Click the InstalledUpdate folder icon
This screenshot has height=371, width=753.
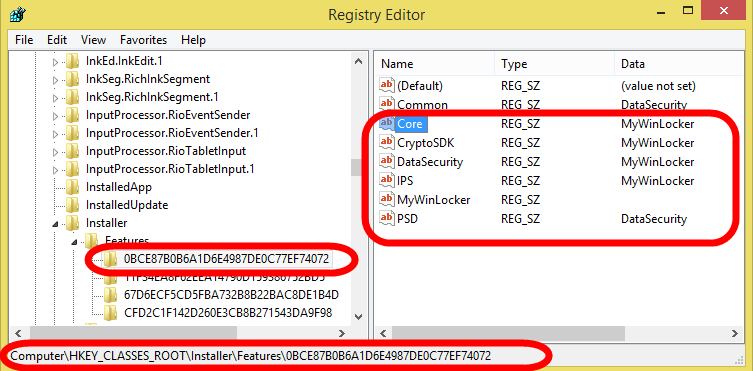tap(72, 205)
